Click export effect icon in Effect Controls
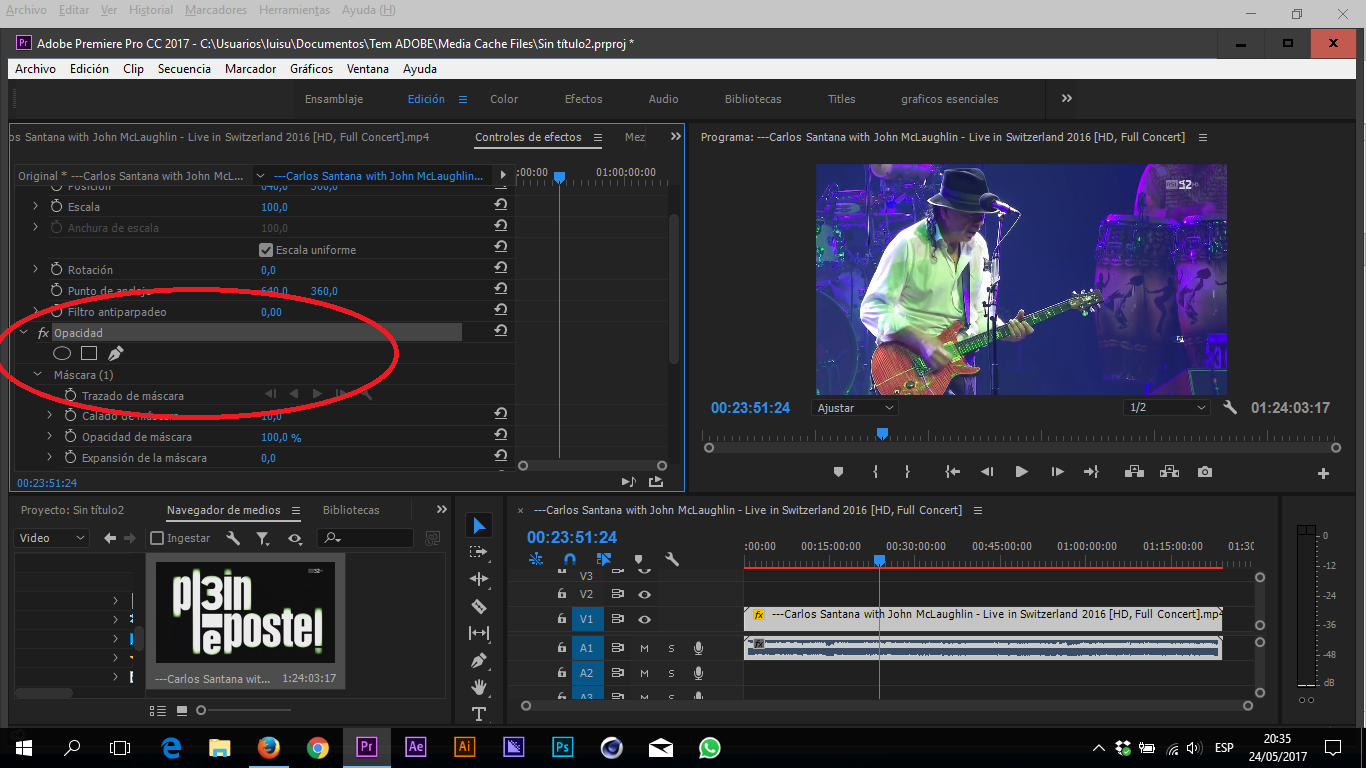Viewport: 1366px width, 768px height. coord(656,481)
